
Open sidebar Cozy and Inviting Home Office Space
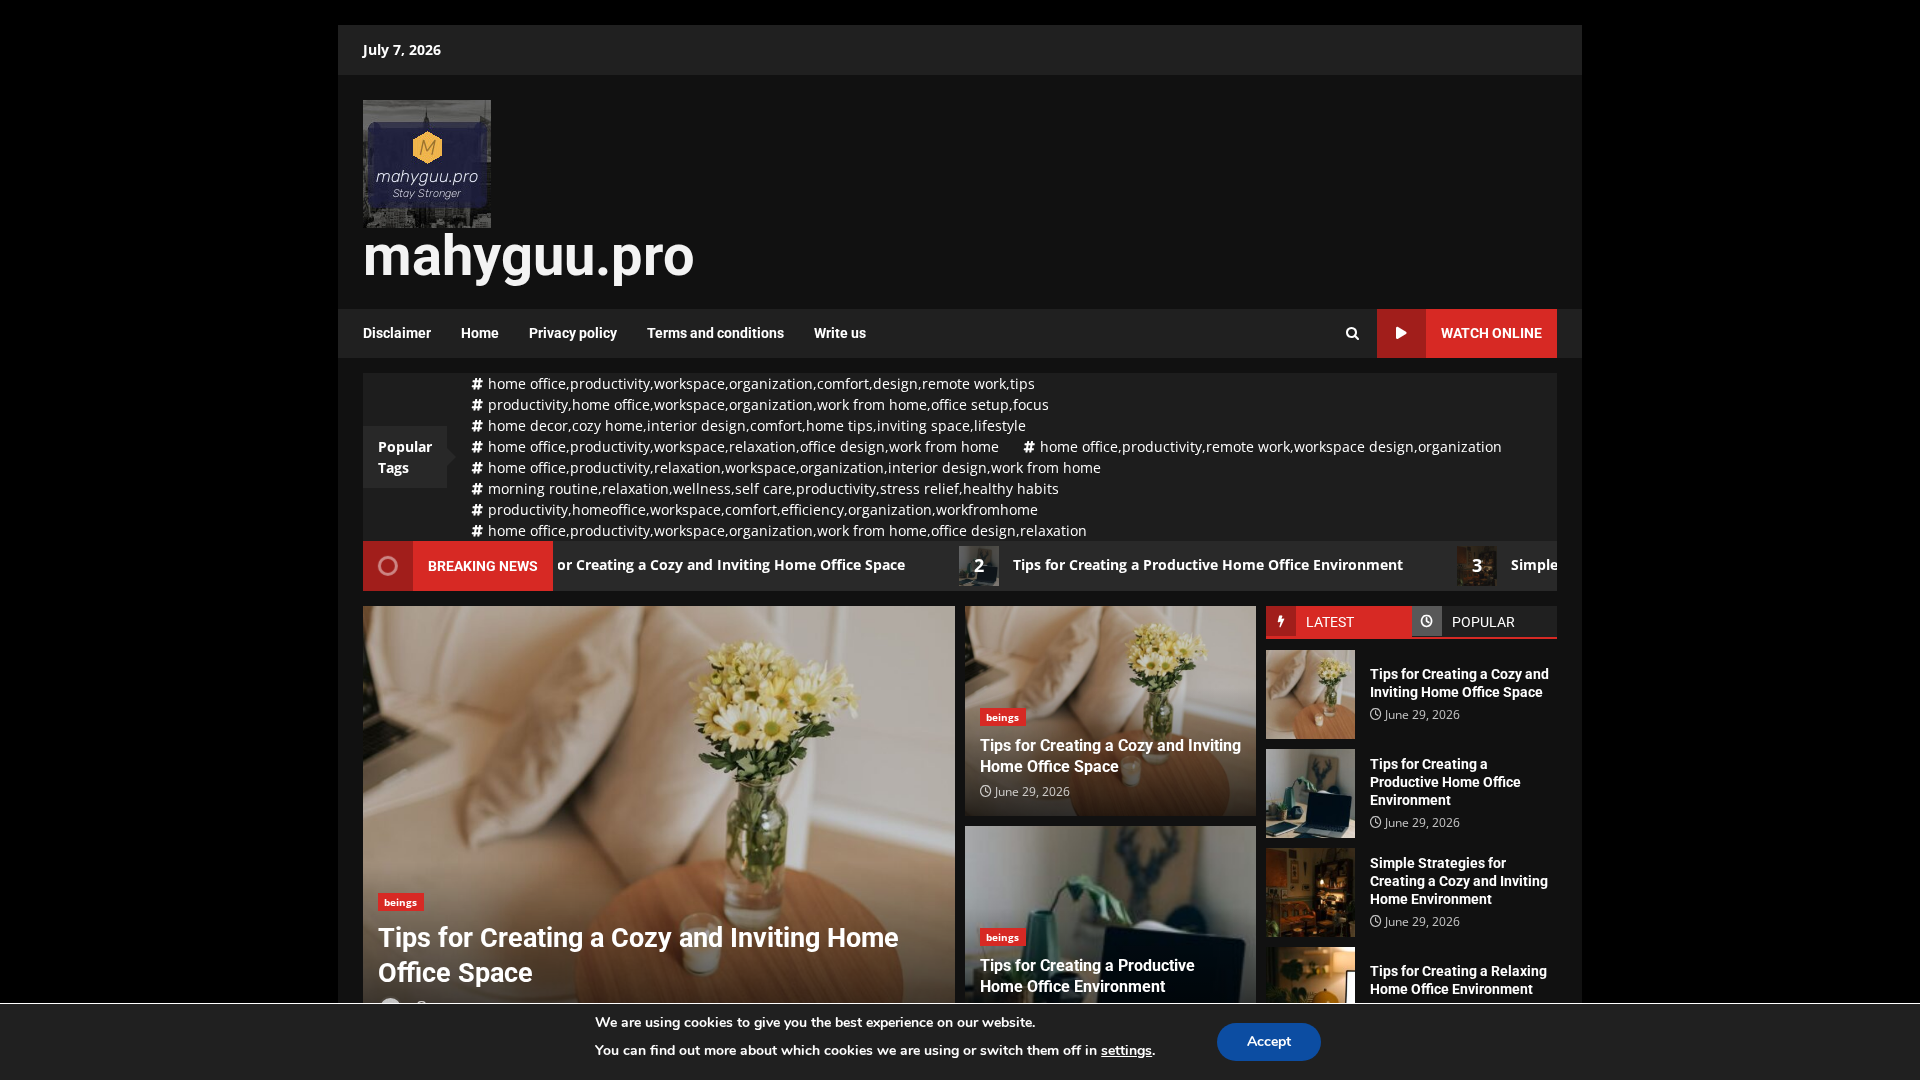pos(1459,683)
